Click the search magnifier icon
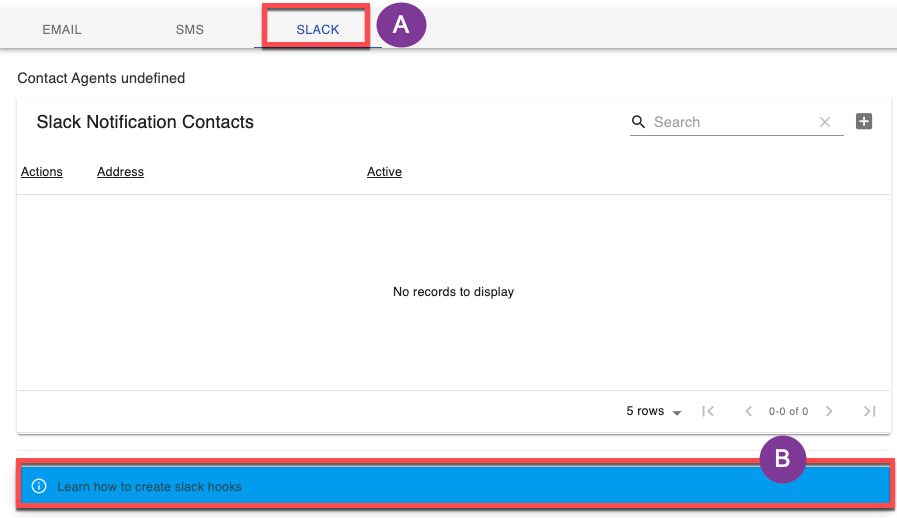Viewport: 897px width, 518px height. pyautogui.click(x=638, y=122)
